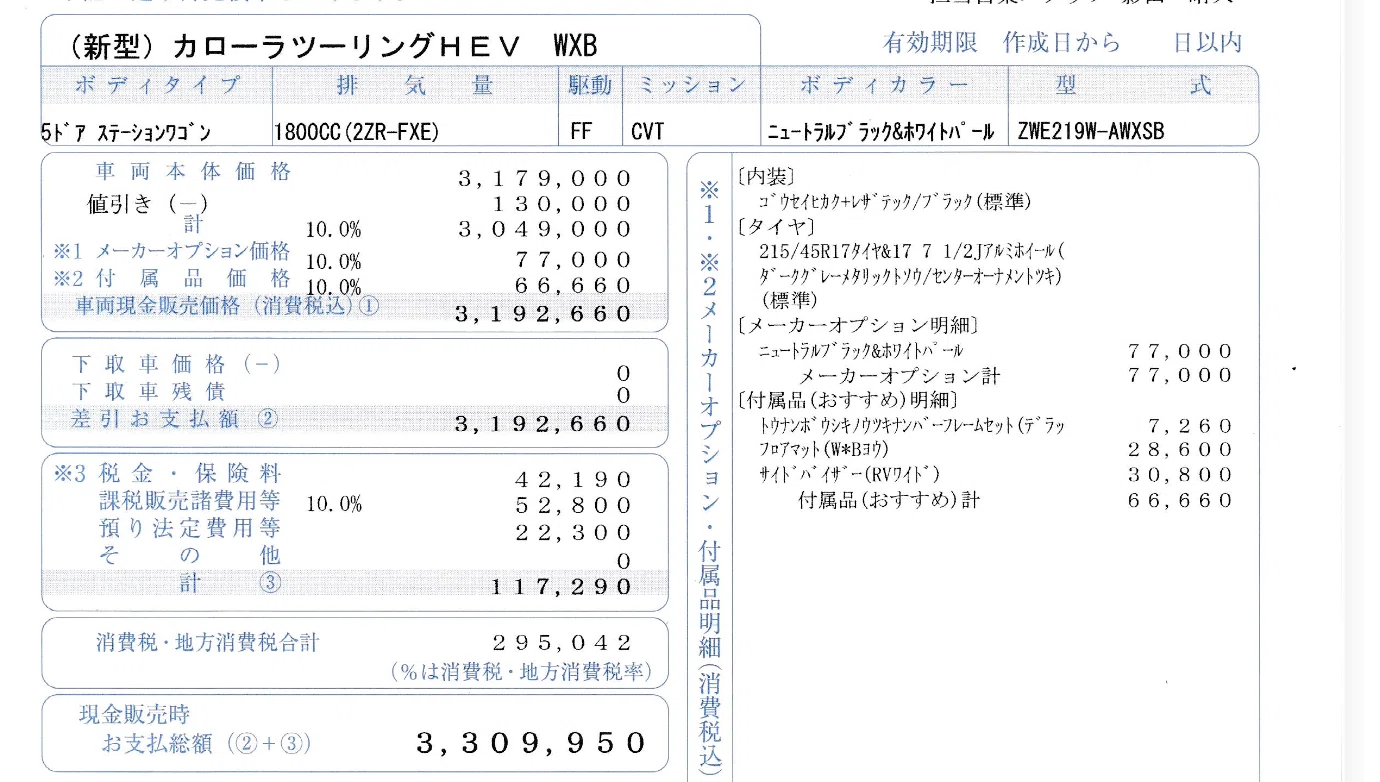The image size is (1380, 782).
Task: Click the 預り法定費用等 label
Action: (x=189, y=527)
